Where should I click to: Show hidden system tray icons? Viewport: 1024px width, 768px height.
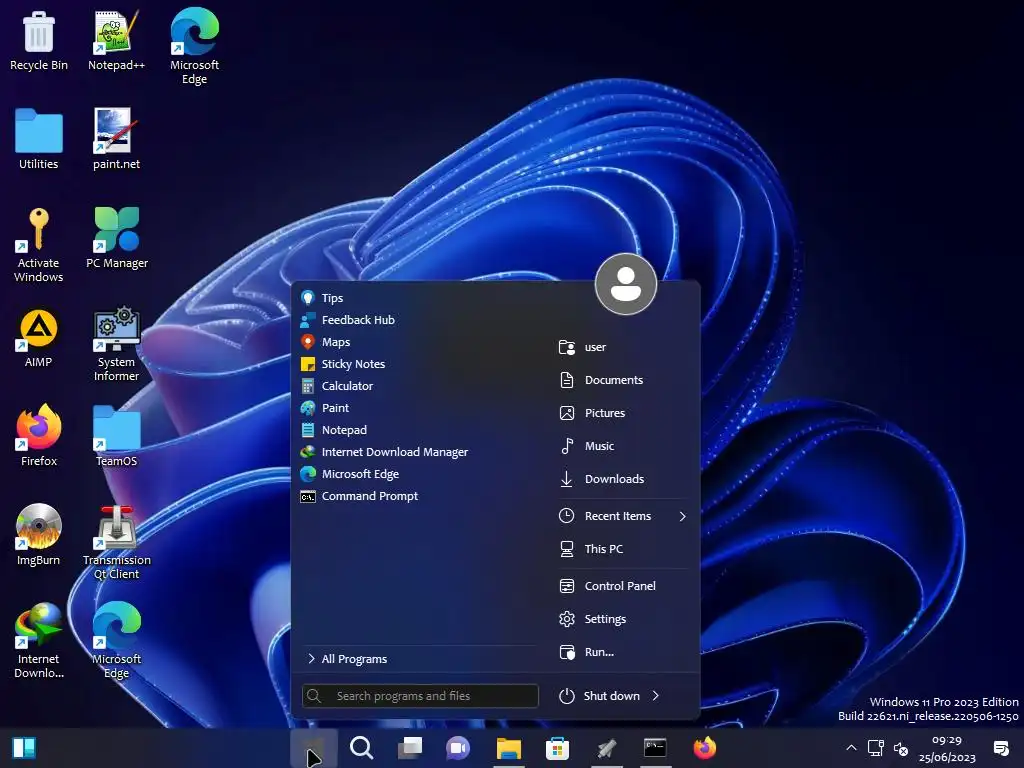pyautogui.click(x=851, y=748)
